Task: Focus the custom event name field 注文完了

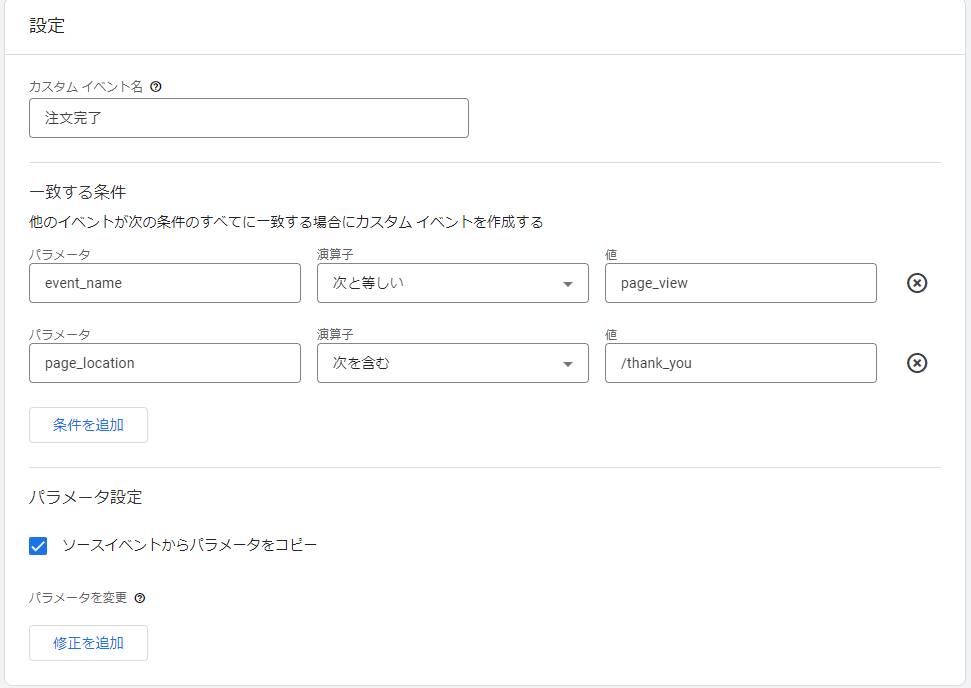Action: click(249, 118)
